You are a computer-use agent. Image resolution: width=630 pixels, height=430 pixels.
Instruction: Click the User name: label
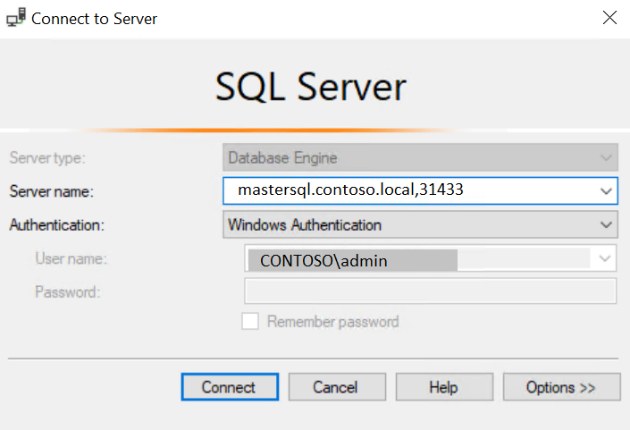pos(71,258)
